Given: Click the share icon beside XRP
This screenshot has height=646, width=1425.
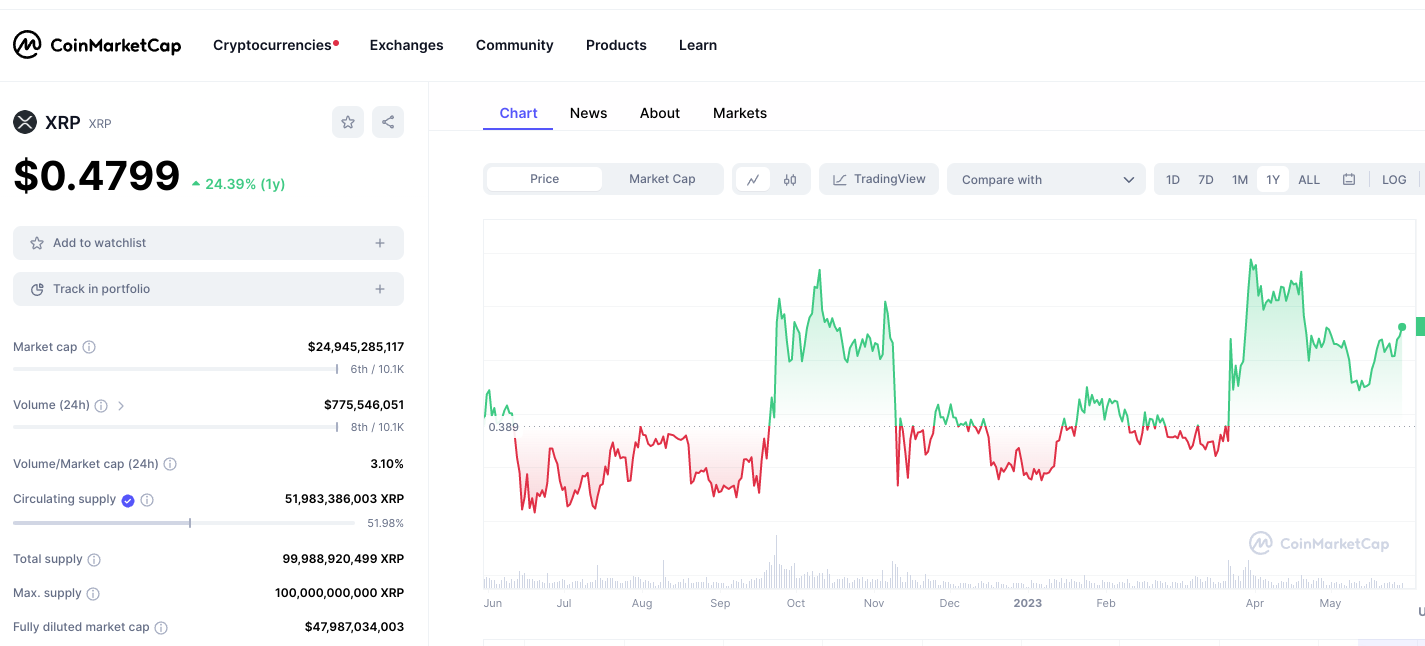Looking at the screenshot, I should point(388,122).
